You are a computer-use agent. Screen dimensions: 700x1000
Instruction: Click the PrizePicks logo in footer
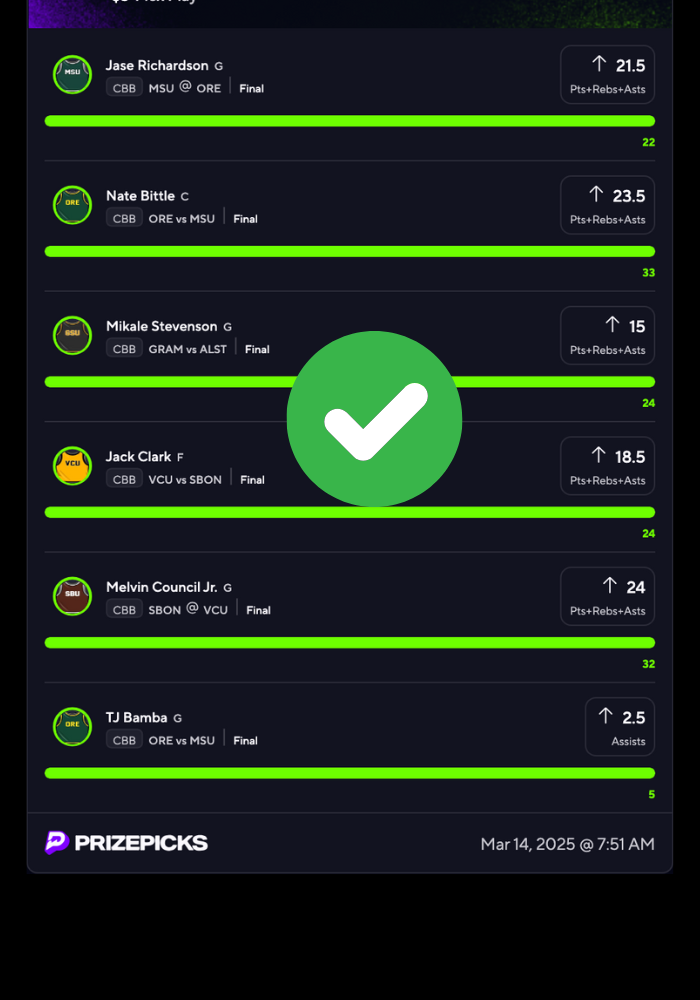(126, 842)
